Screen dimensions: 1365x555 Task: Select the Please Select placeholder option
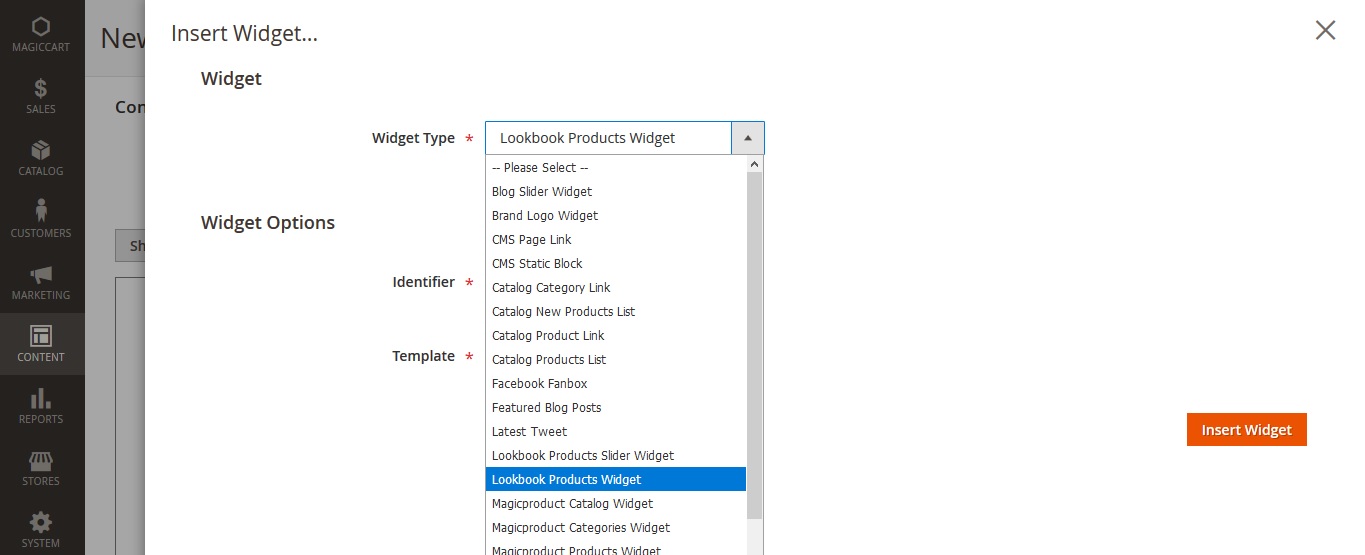pyautogui.click(x=540, y=168)
